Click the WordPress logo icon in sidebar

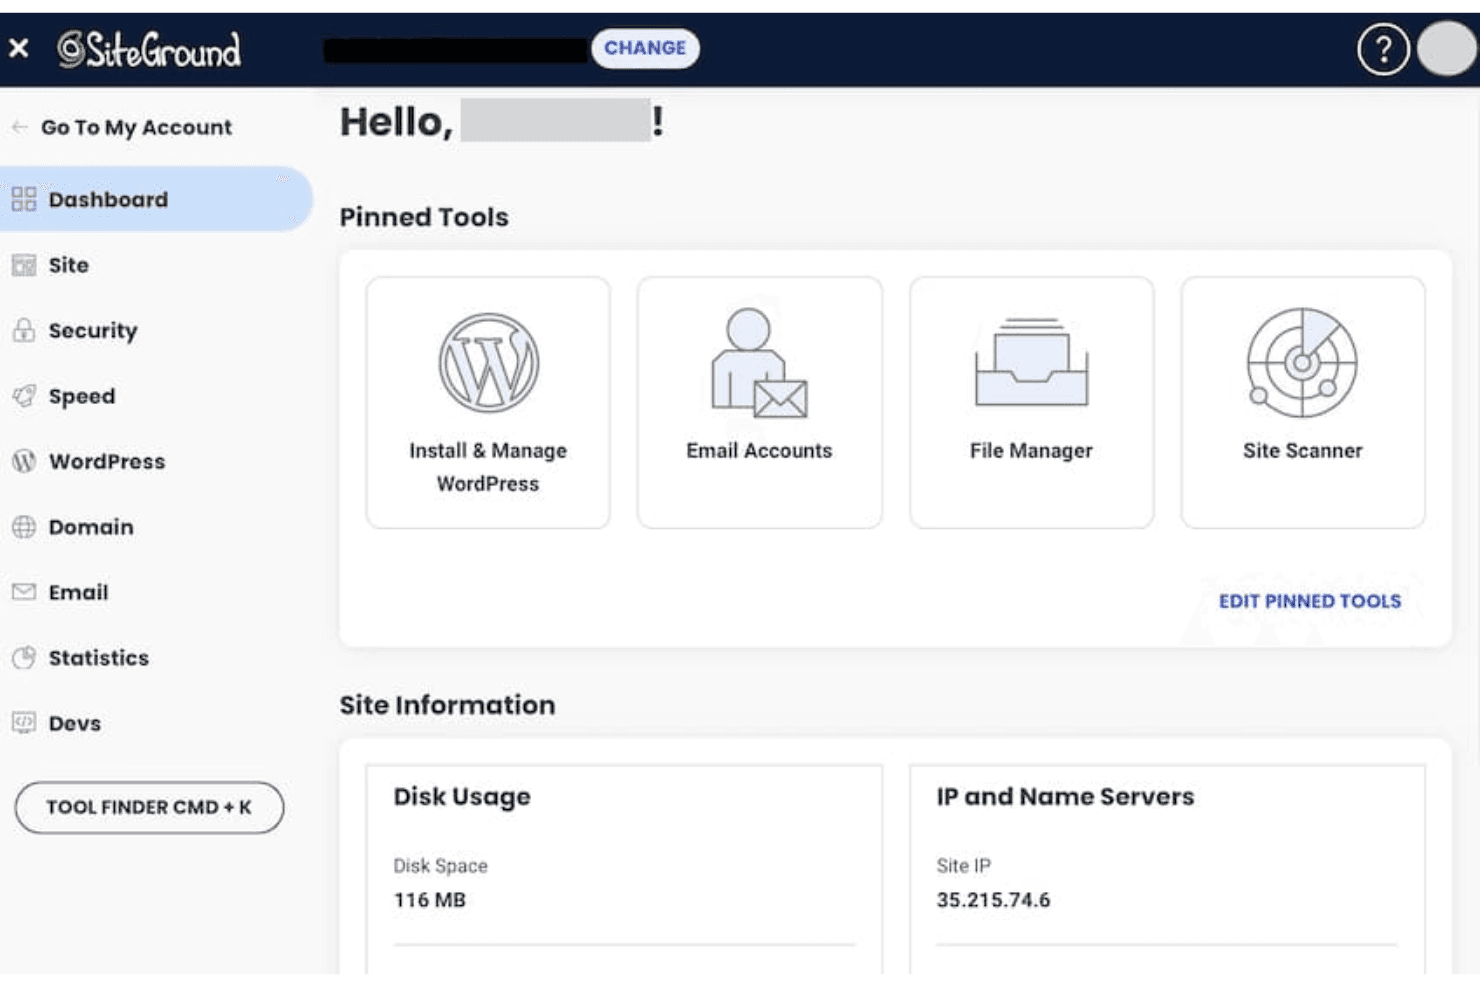(x=24, y=461)
